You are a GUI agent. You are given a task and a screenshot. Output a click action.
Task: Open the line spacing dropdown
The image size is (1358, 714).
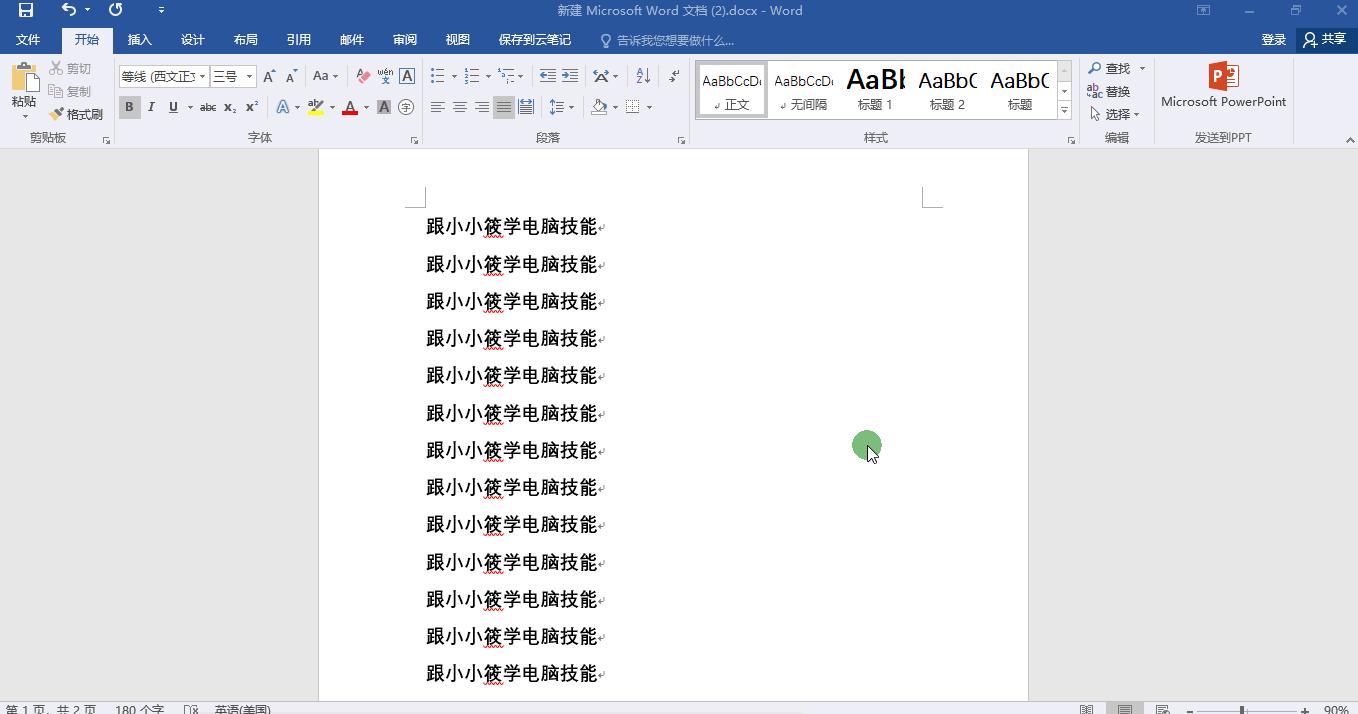coord(570,107)
